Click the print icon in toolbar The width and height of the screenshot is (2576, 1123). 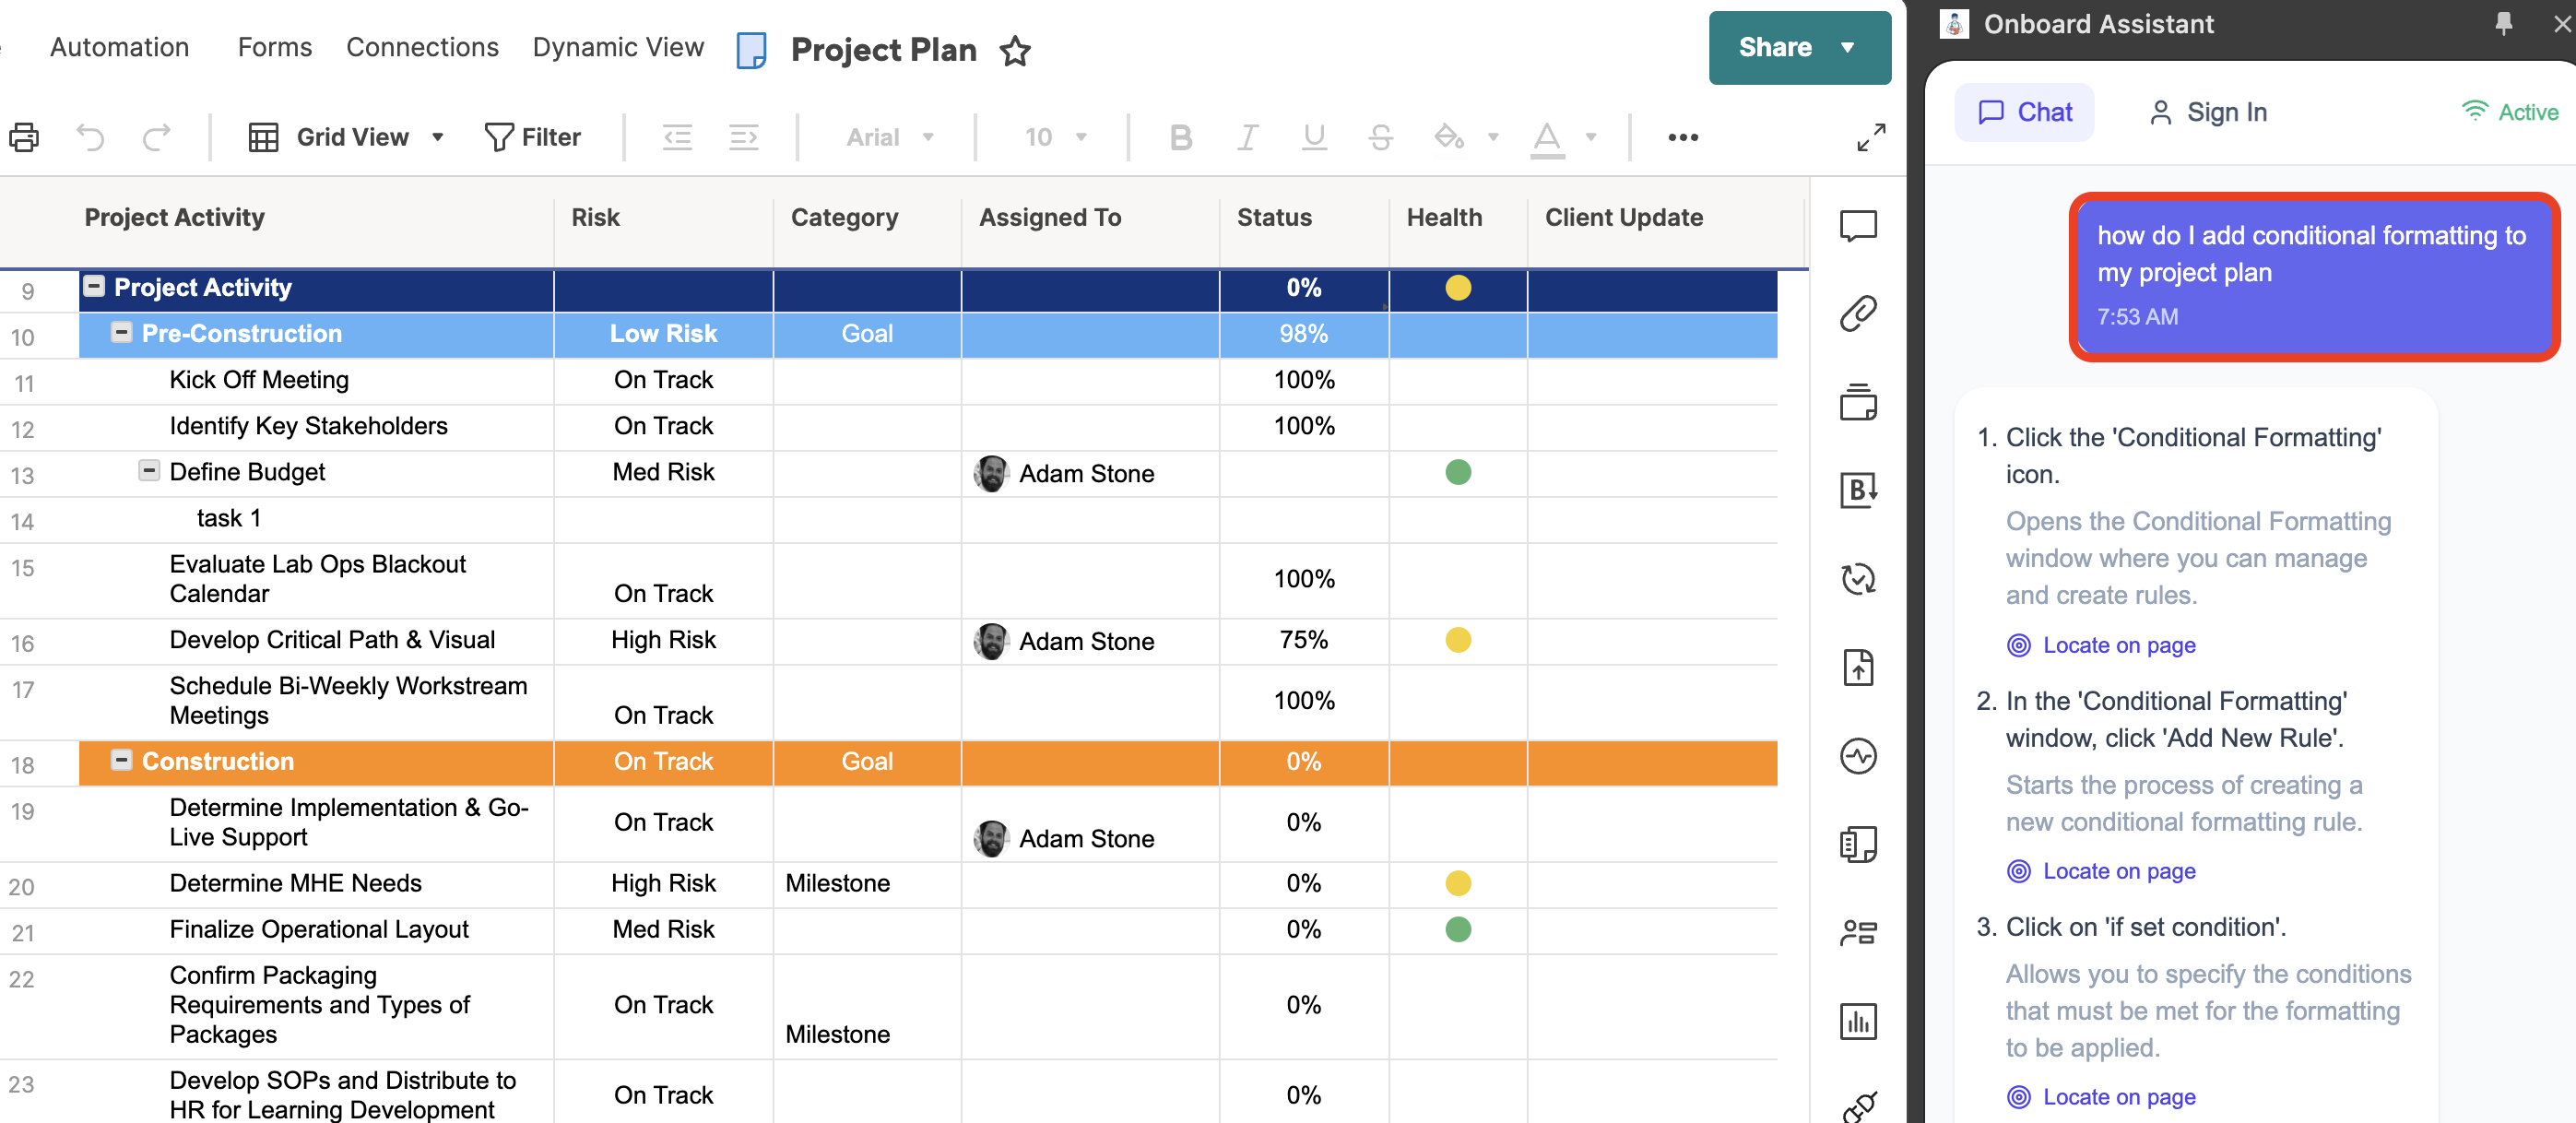pyautogui.click(x=24, y=137)
